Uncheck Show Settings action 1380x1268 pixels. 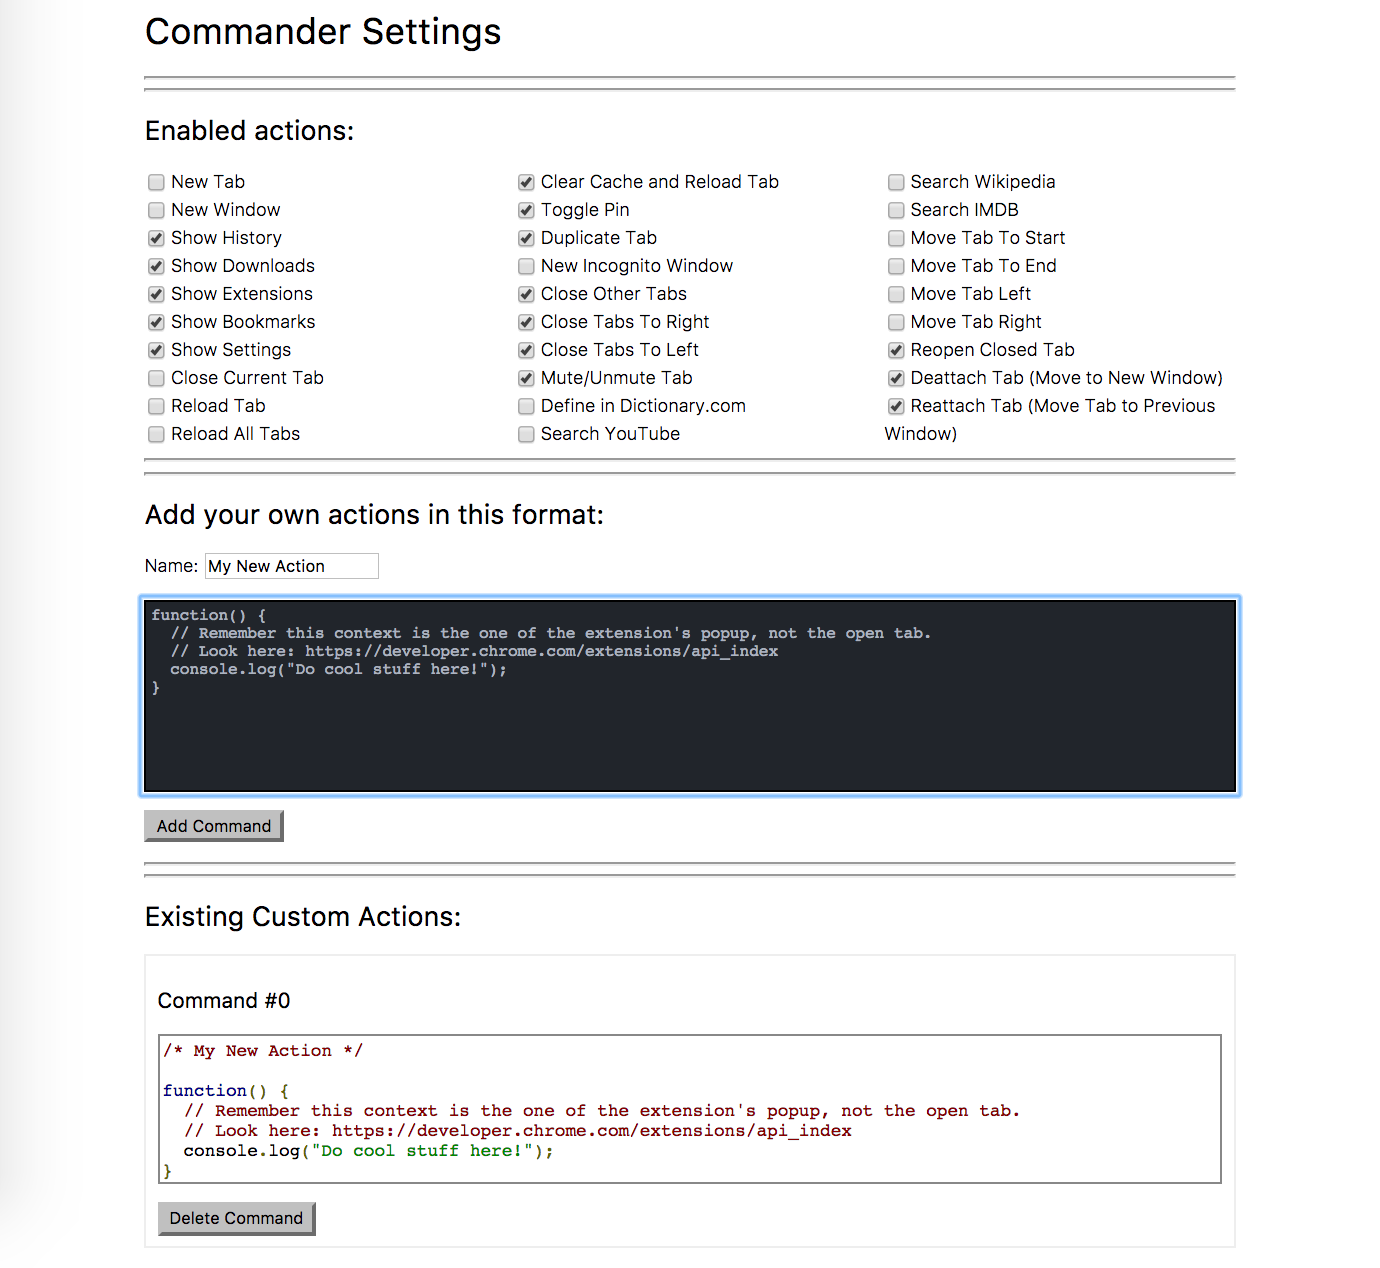(x=156, y=350)
